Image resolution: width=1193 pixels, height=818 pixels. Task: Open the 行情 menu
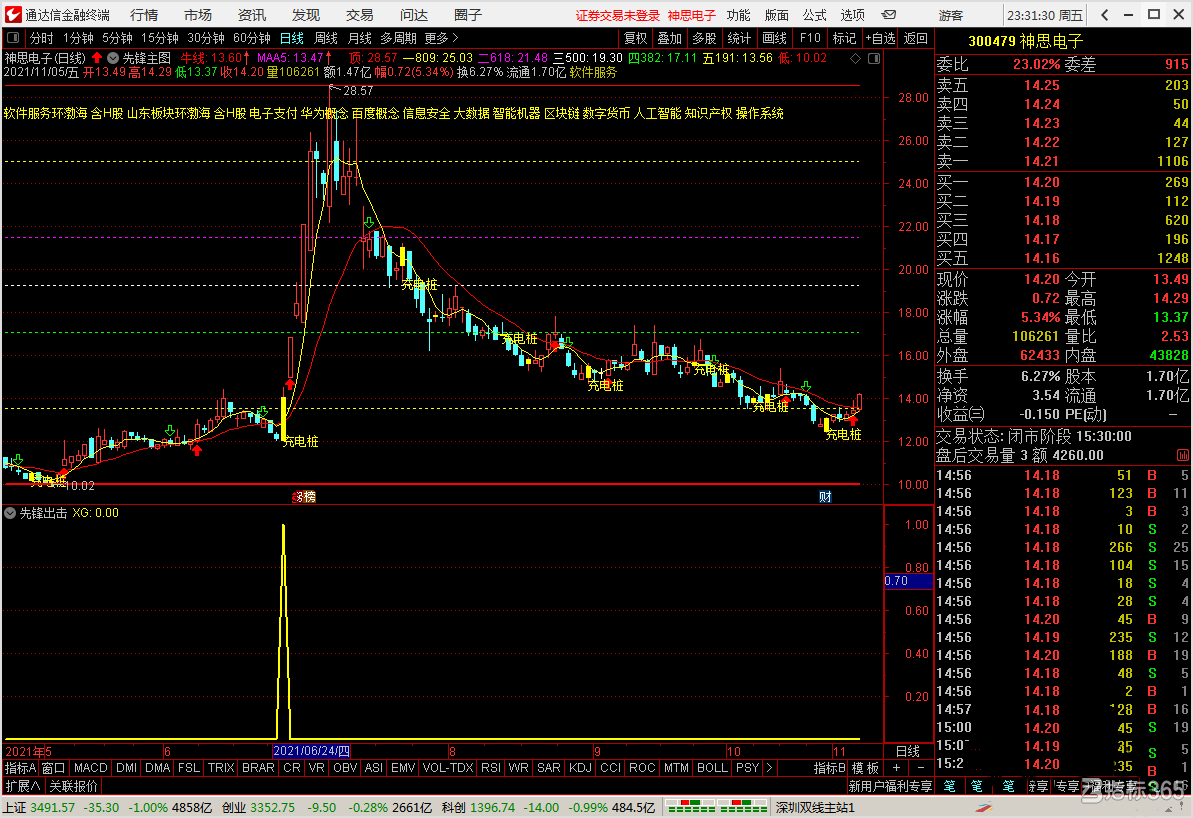144,14
